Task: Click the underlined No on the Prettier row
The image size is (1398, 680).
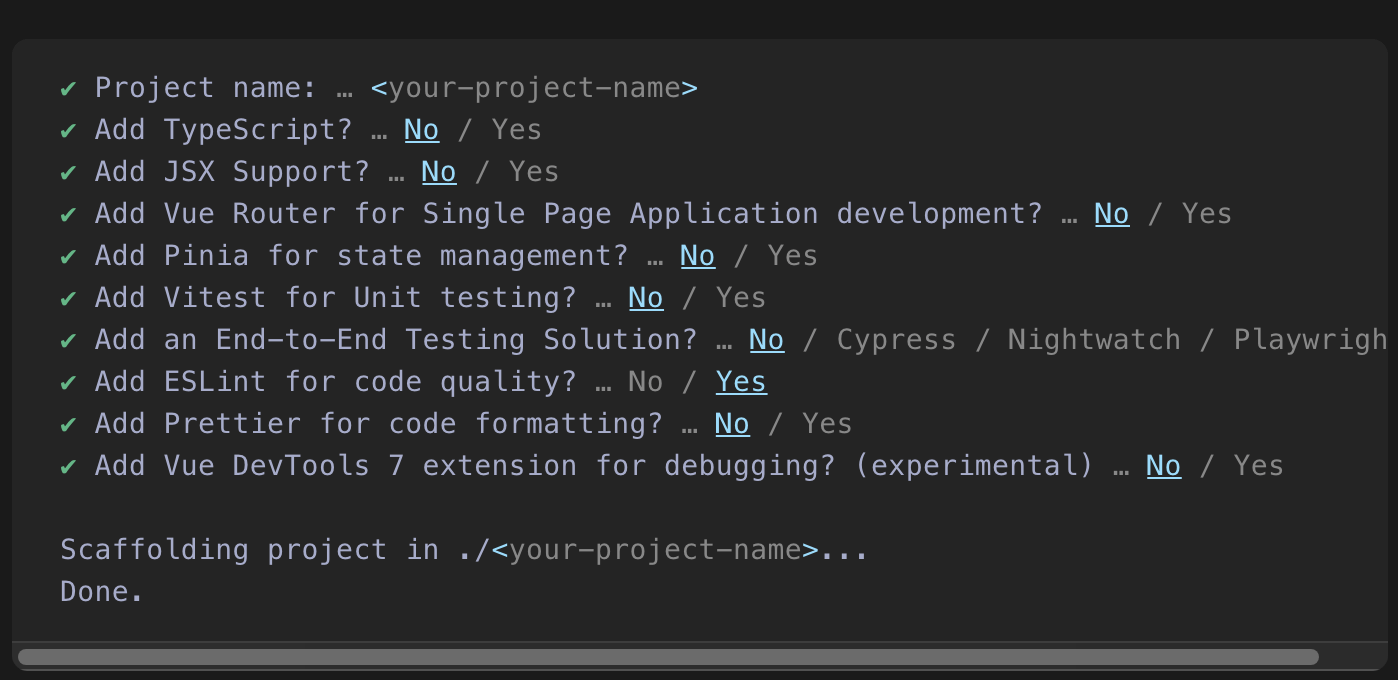Action: [732, 424]
